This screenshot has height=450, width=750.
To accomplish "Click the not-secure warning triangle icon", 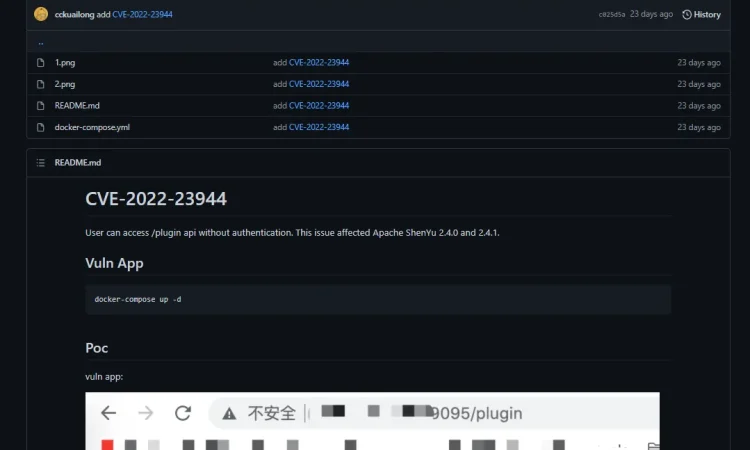I will click(x=229, y=414).
